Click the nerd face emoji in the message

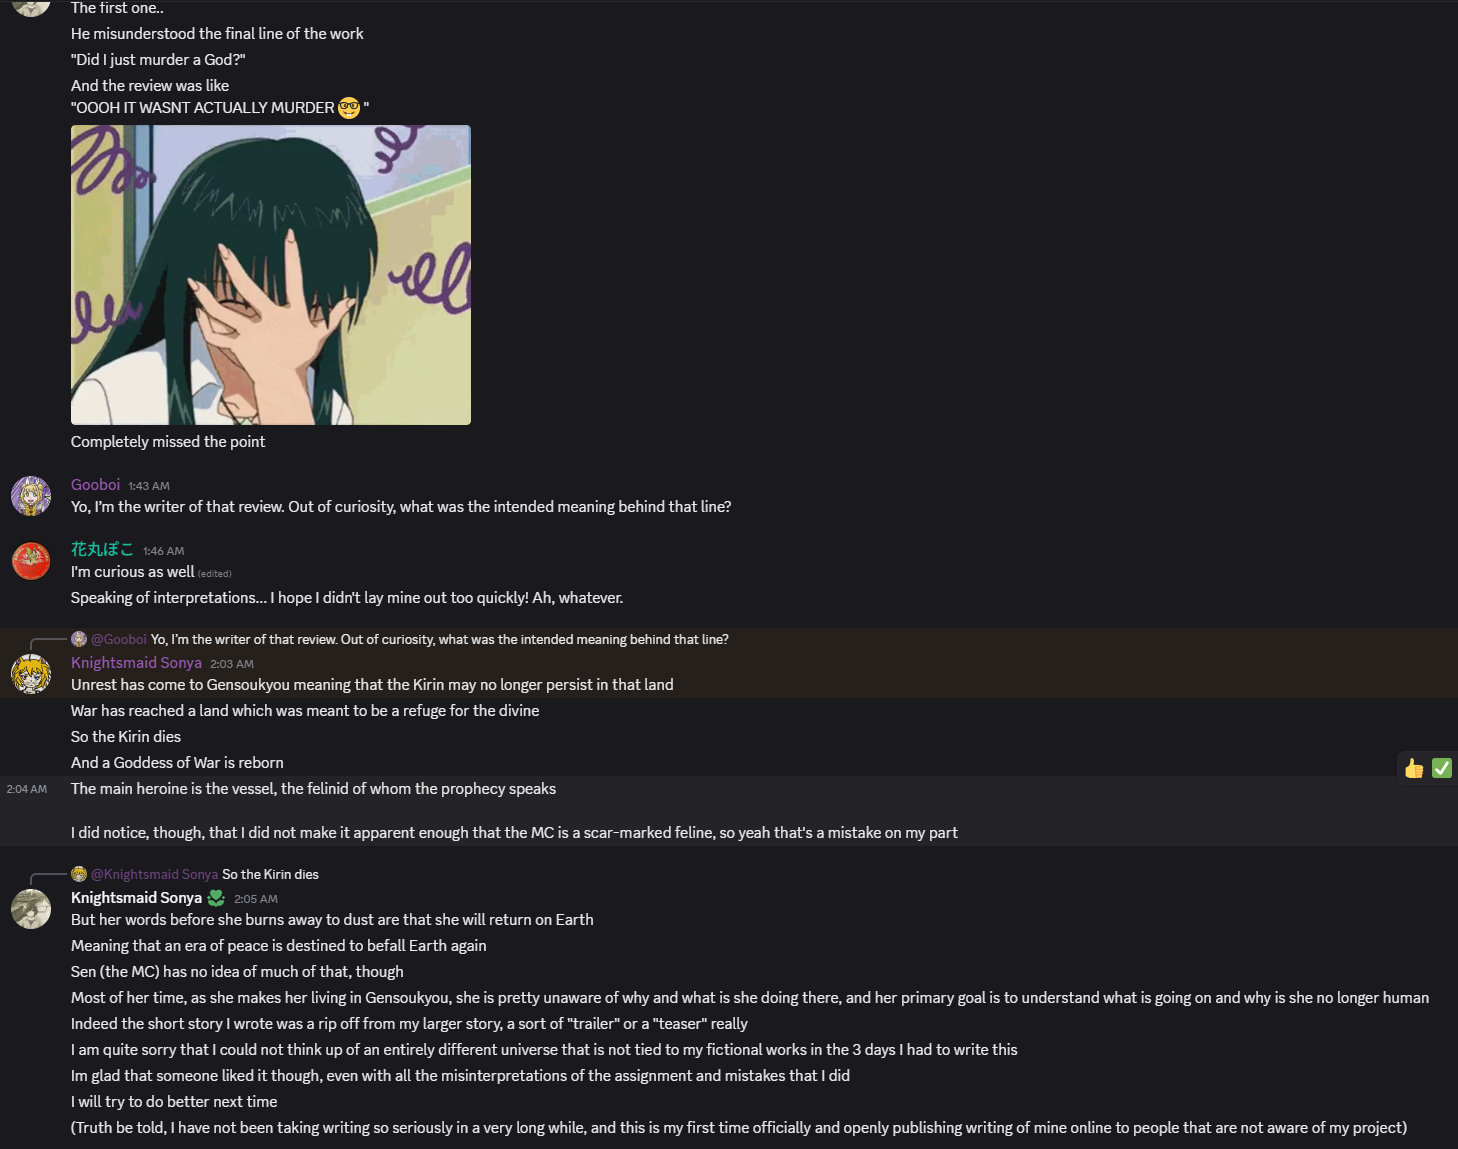349,108
